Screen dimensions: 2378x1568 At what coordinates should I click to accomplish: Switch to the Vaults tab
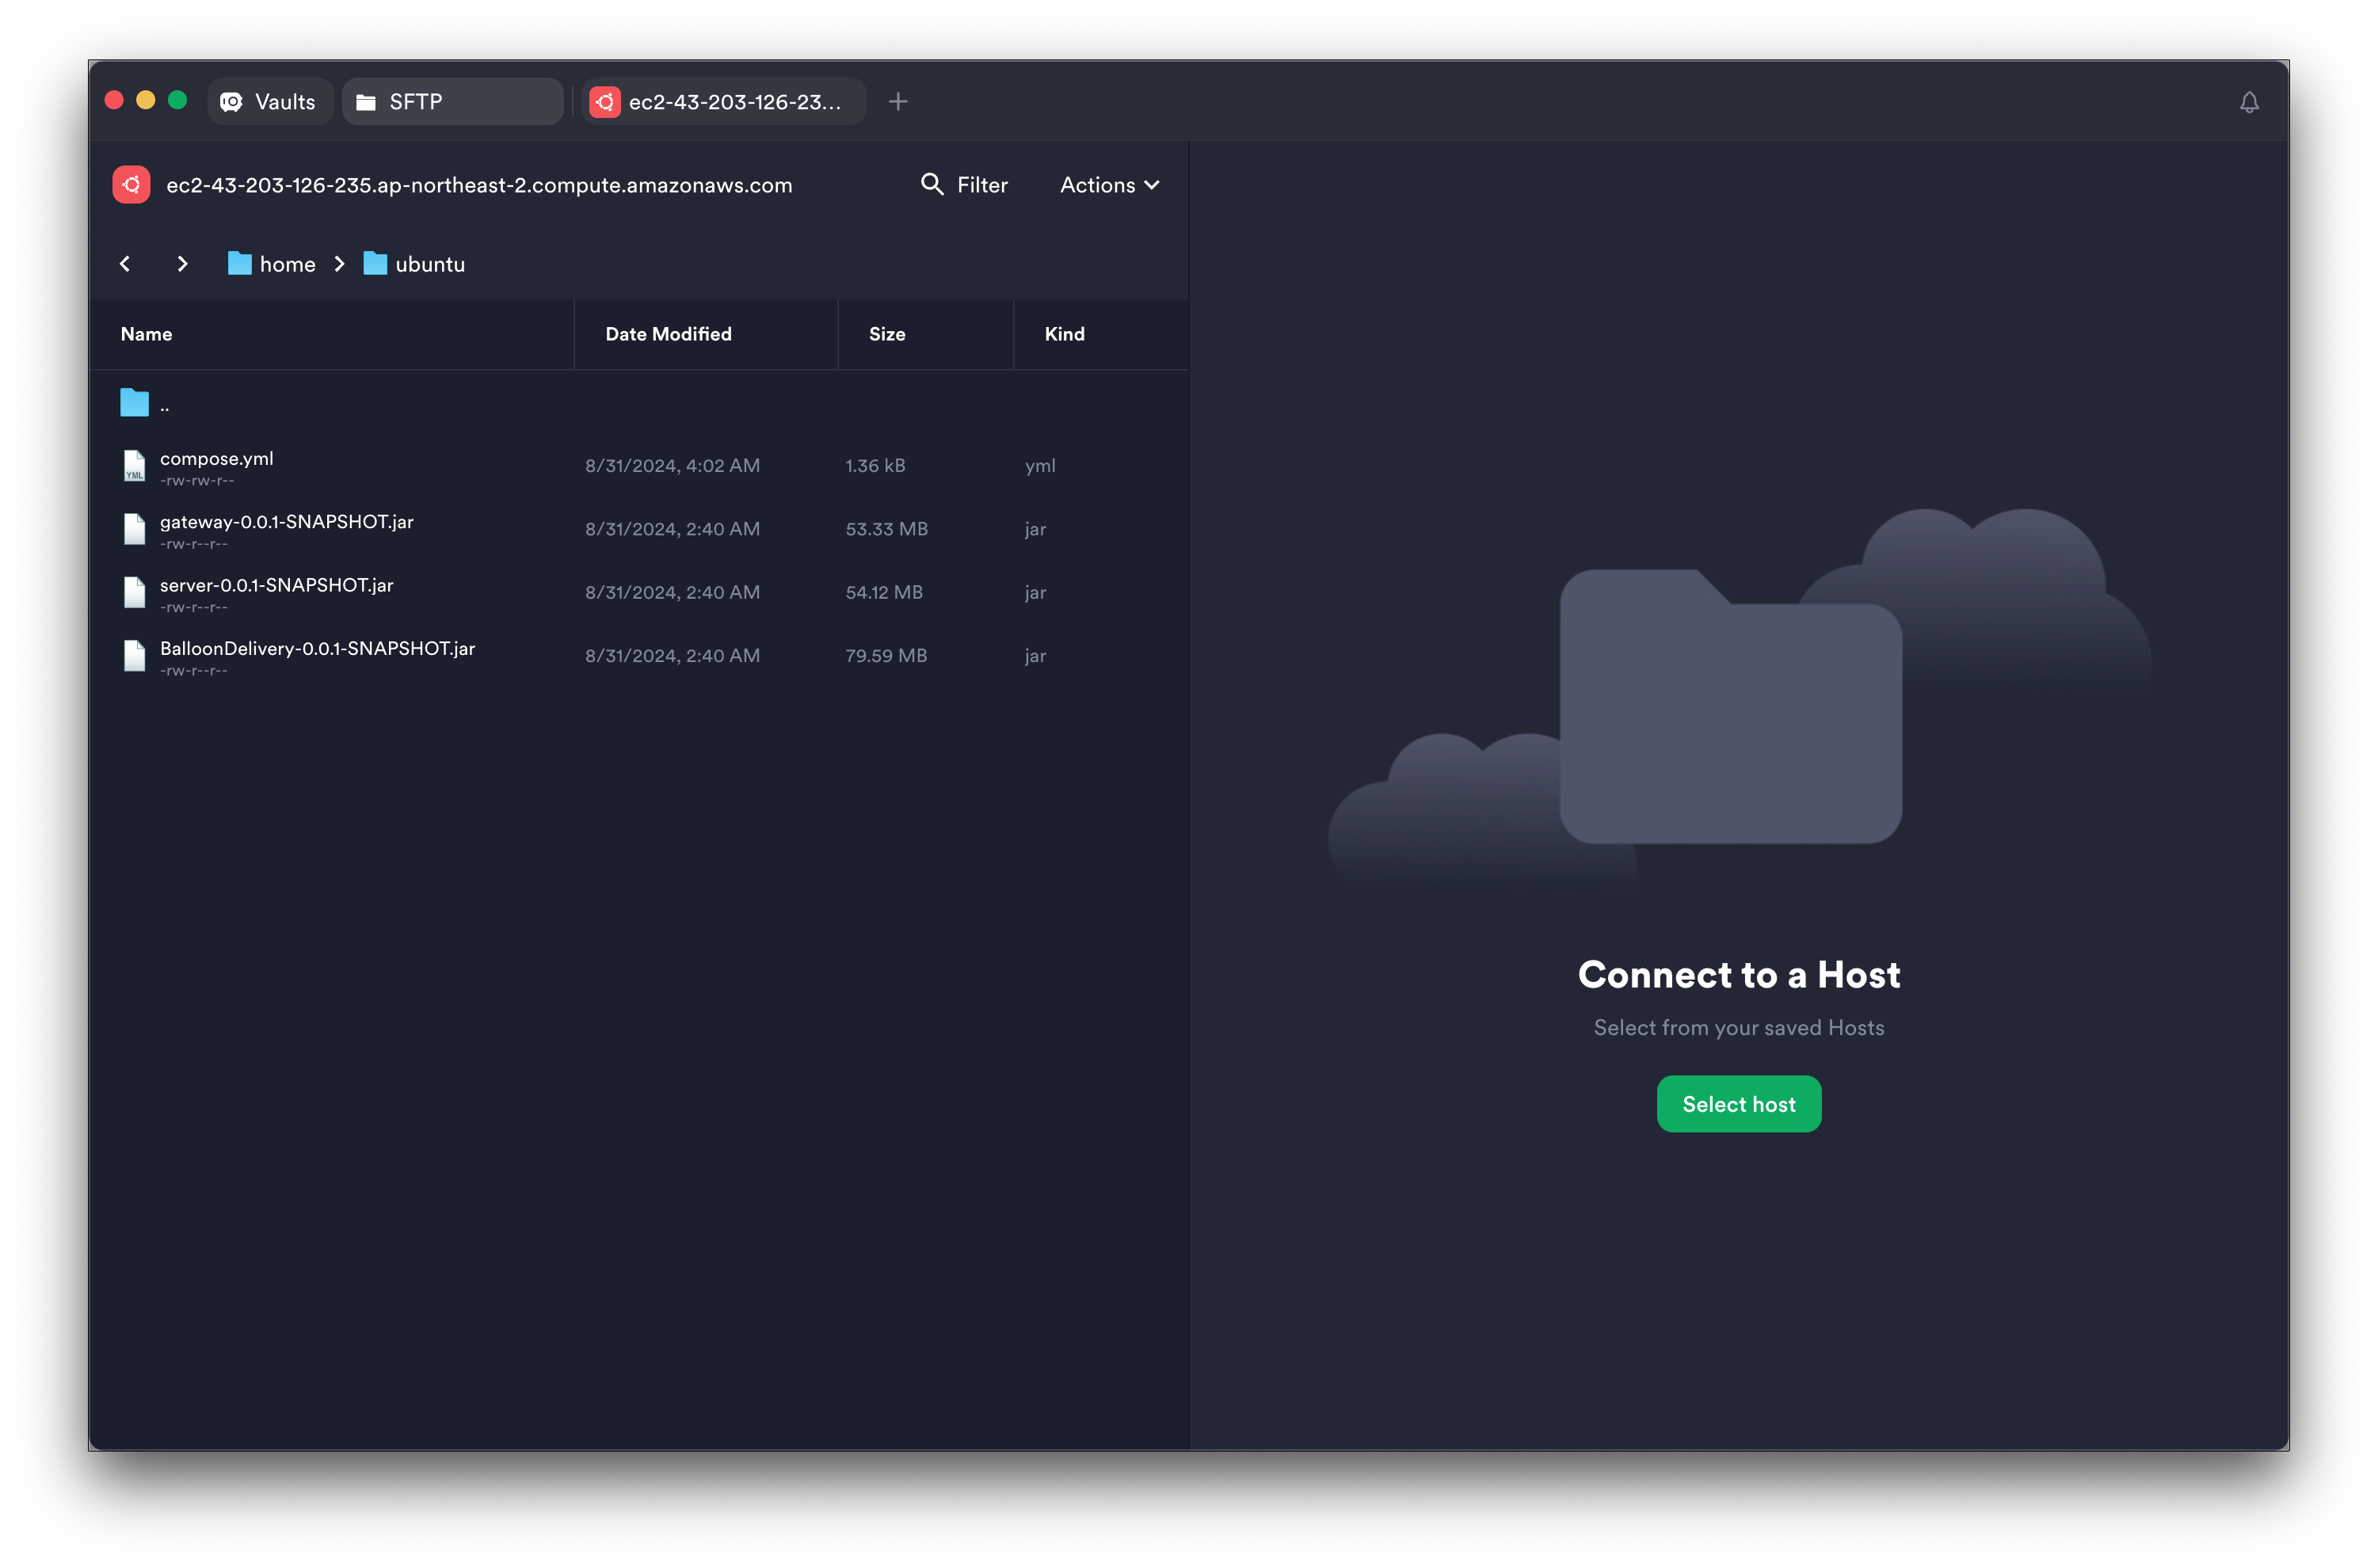pyautogui.click(x=269, y=102)
